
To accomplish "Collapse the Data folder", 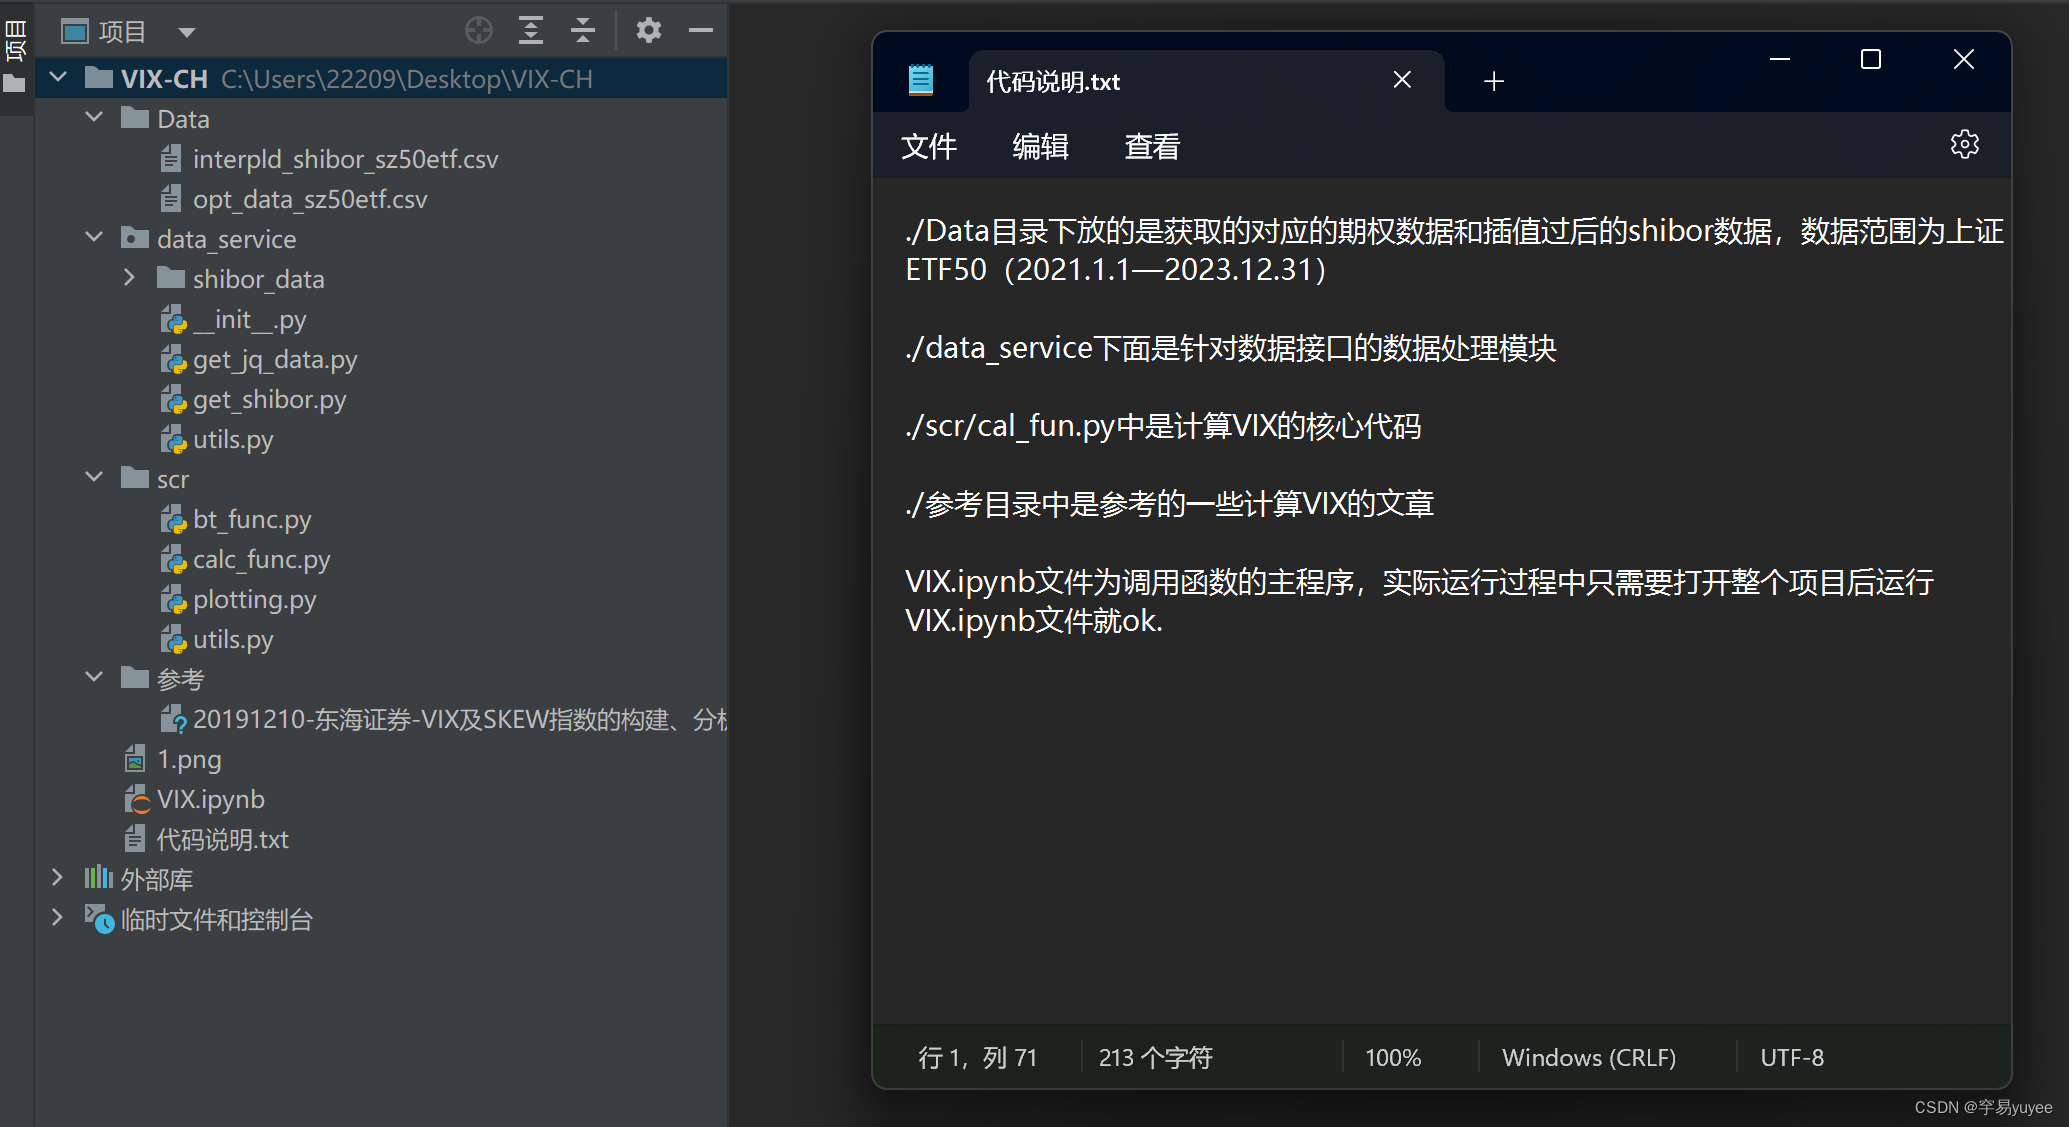I will [94, 118].
